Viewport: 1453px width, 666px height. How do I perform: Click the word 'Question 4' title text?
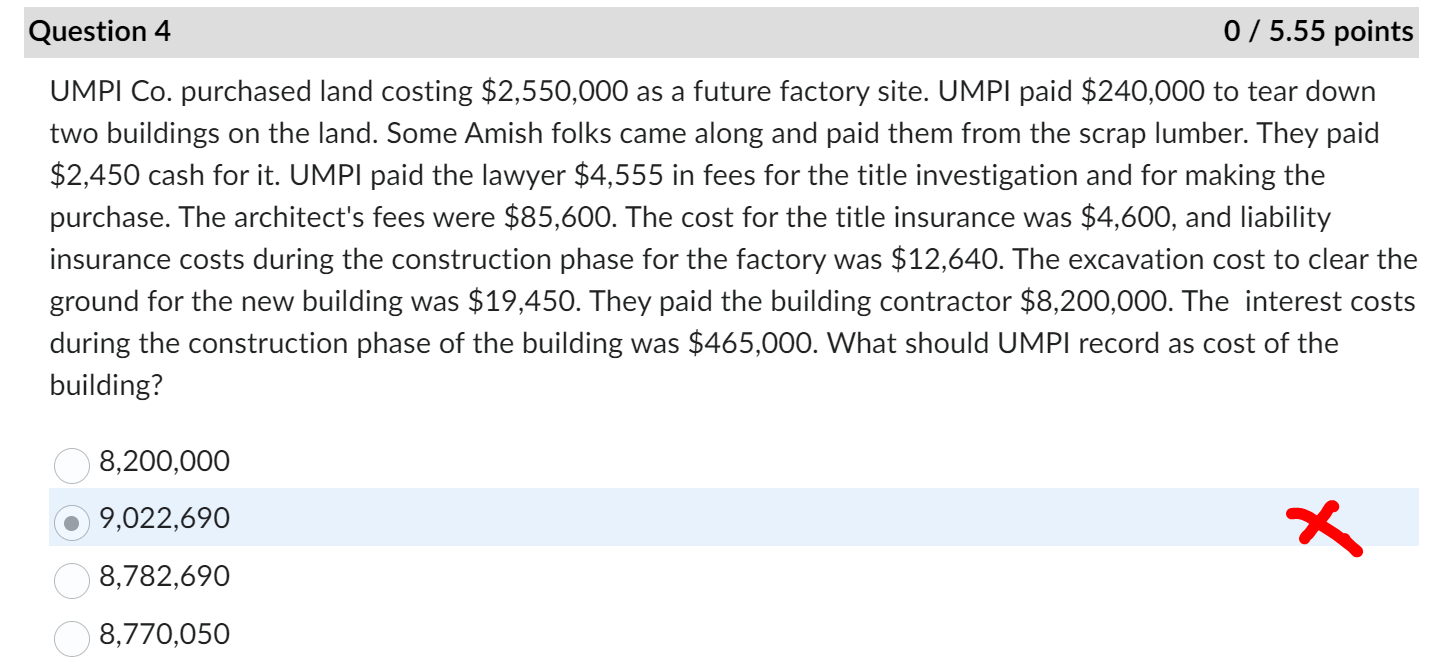(100, 31)
